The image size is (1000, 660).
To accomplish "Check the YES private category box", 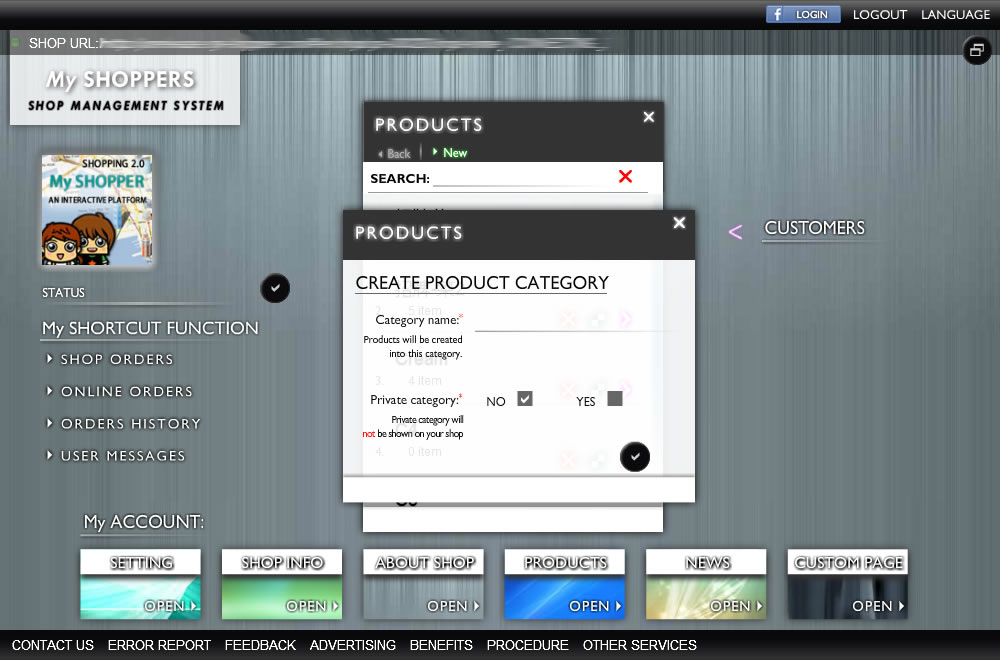I will point(614,399).
